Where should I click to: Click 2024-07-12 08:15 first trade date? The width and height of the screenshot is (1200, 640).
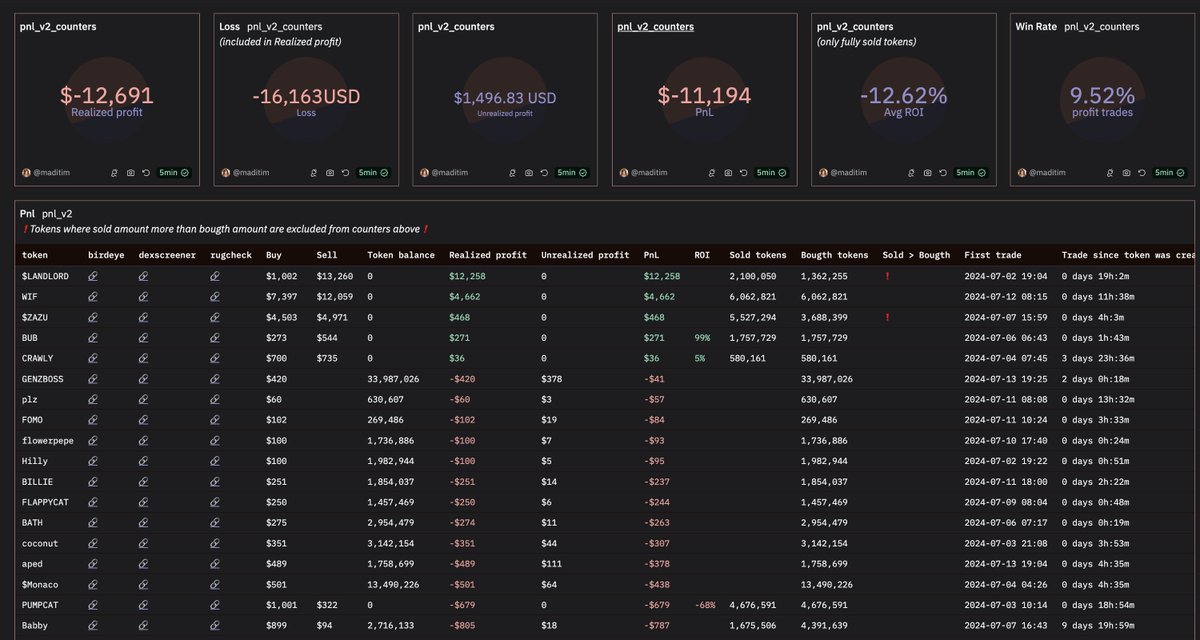tap(1006, 297)
